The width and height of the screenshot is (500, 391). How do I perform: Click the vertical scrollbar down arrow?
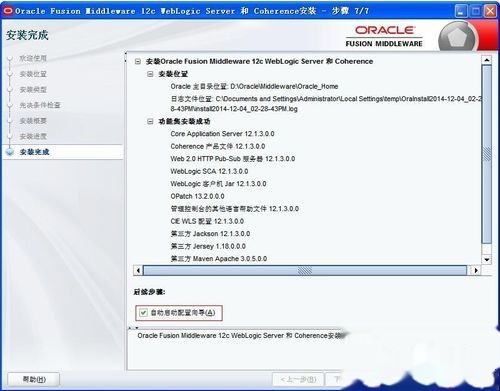[x=487, y=259]
